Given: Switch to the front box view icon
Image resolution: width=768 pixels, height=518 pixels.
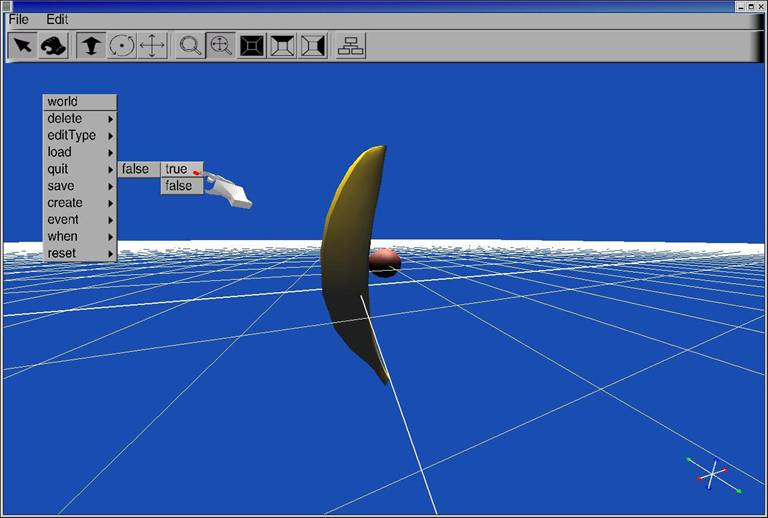Looking at the screenshot, I should click(252, 46).
